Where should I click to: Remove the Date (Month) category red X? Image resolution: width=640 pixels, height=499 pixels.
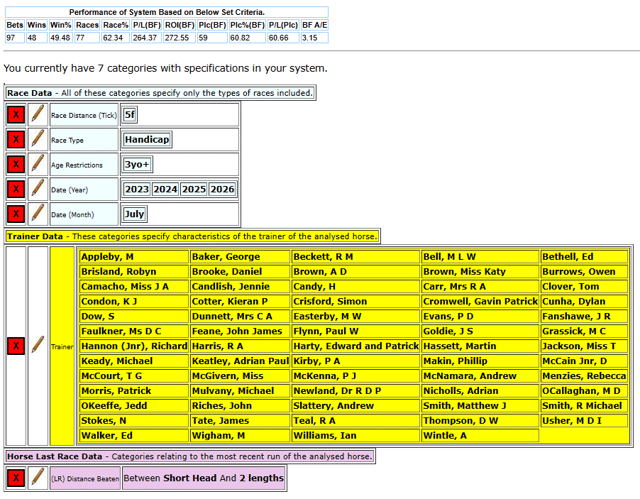(16, 214)
